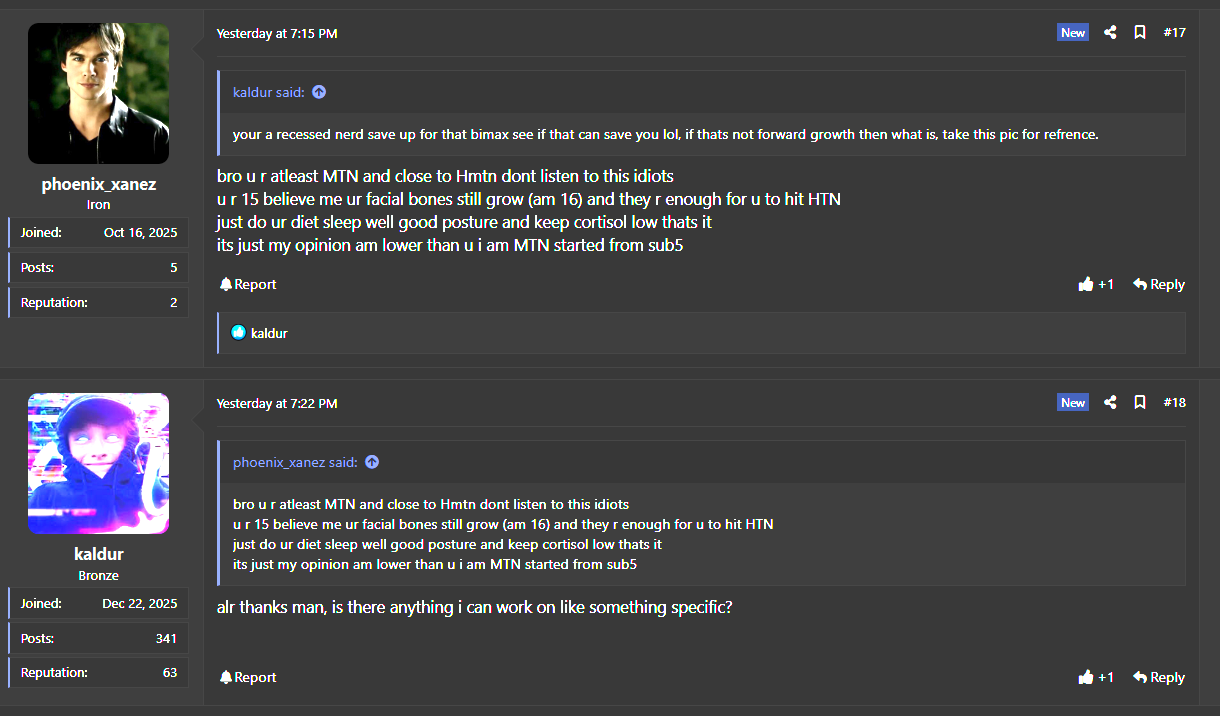Jump to phoenix_xanez's quoted post via arrow
Screen dimensions: 1220x716
[372, 462]
